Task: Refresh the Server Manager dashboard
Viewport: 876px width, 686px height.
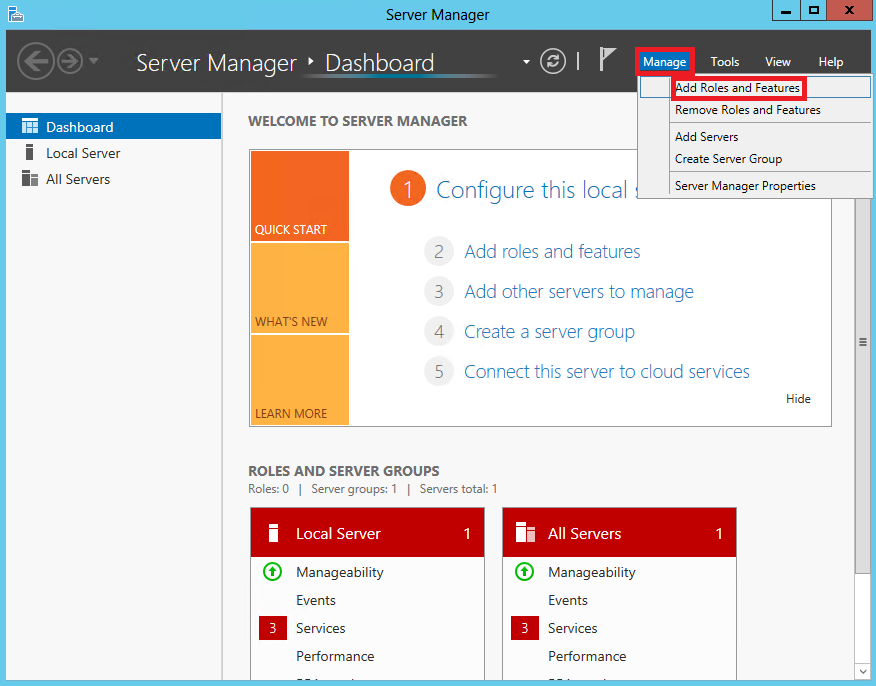Action: pyautogui.click(x=553, y=61)
